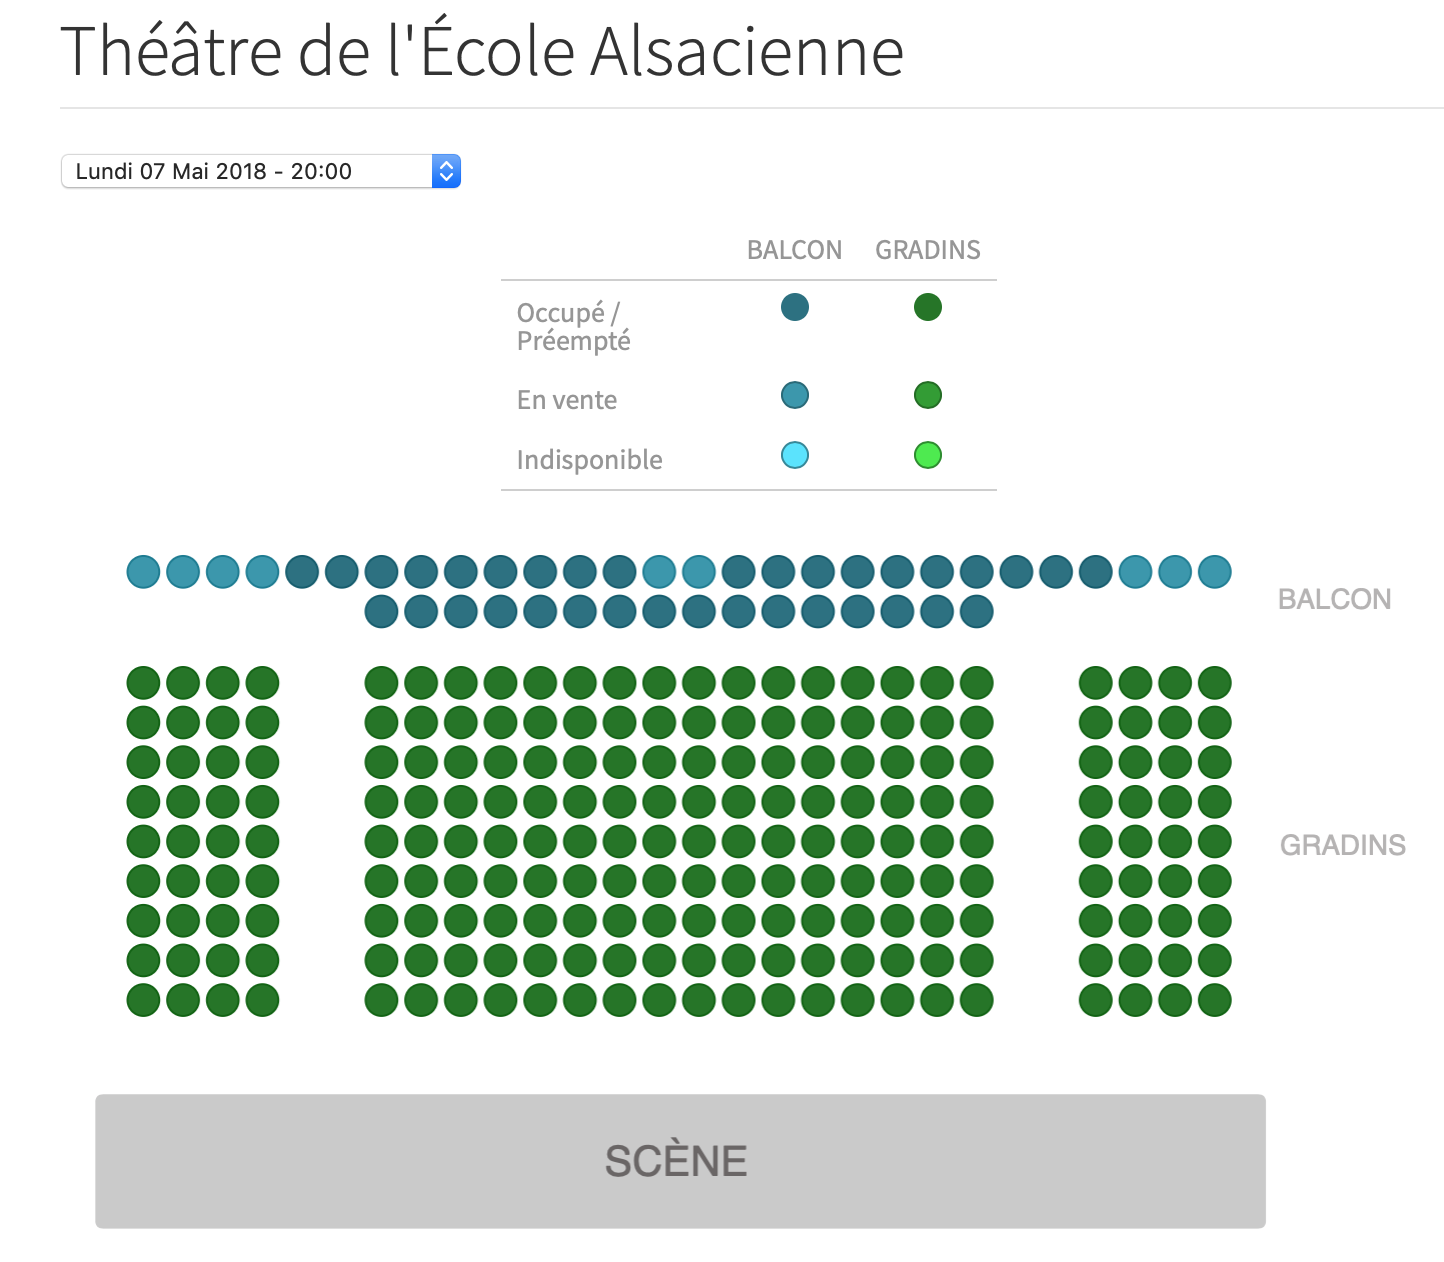Click the En vente gradins legend swatch

pyautogui.click(x=928, y=395)
